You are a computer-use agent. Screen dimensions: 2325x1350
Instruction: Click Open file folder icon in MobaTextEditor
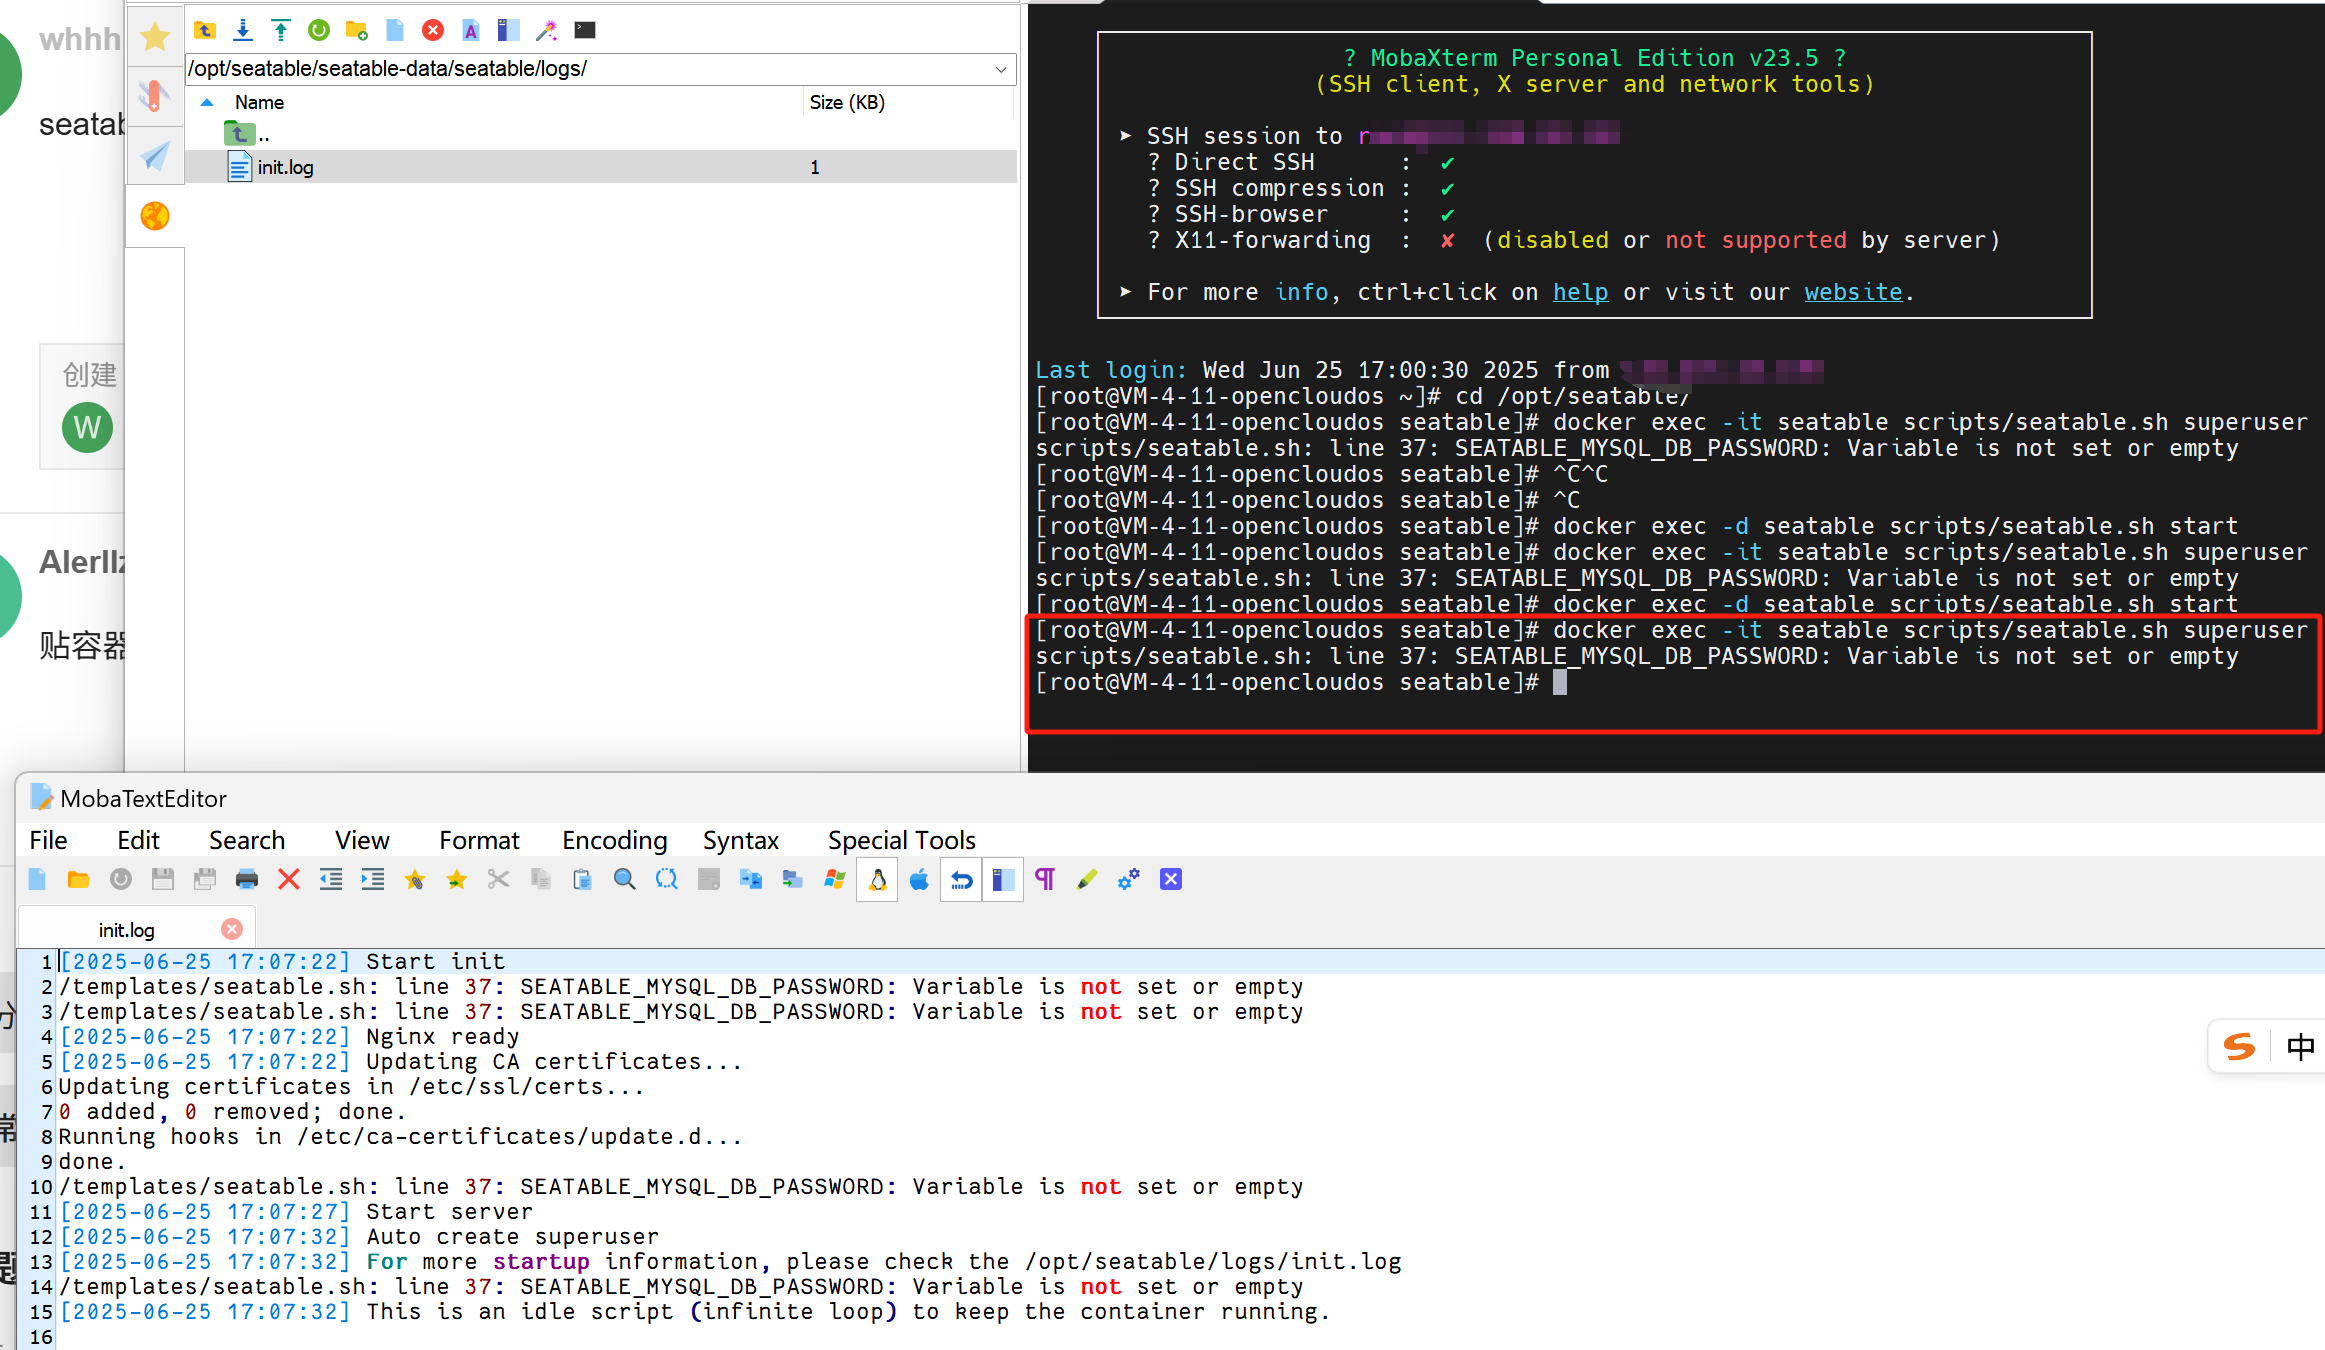tap(78, 879)
